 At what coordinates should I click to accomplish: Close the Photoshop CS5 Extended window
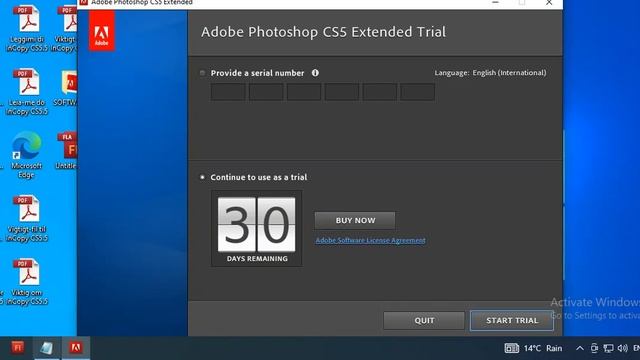tap(549, 3)
